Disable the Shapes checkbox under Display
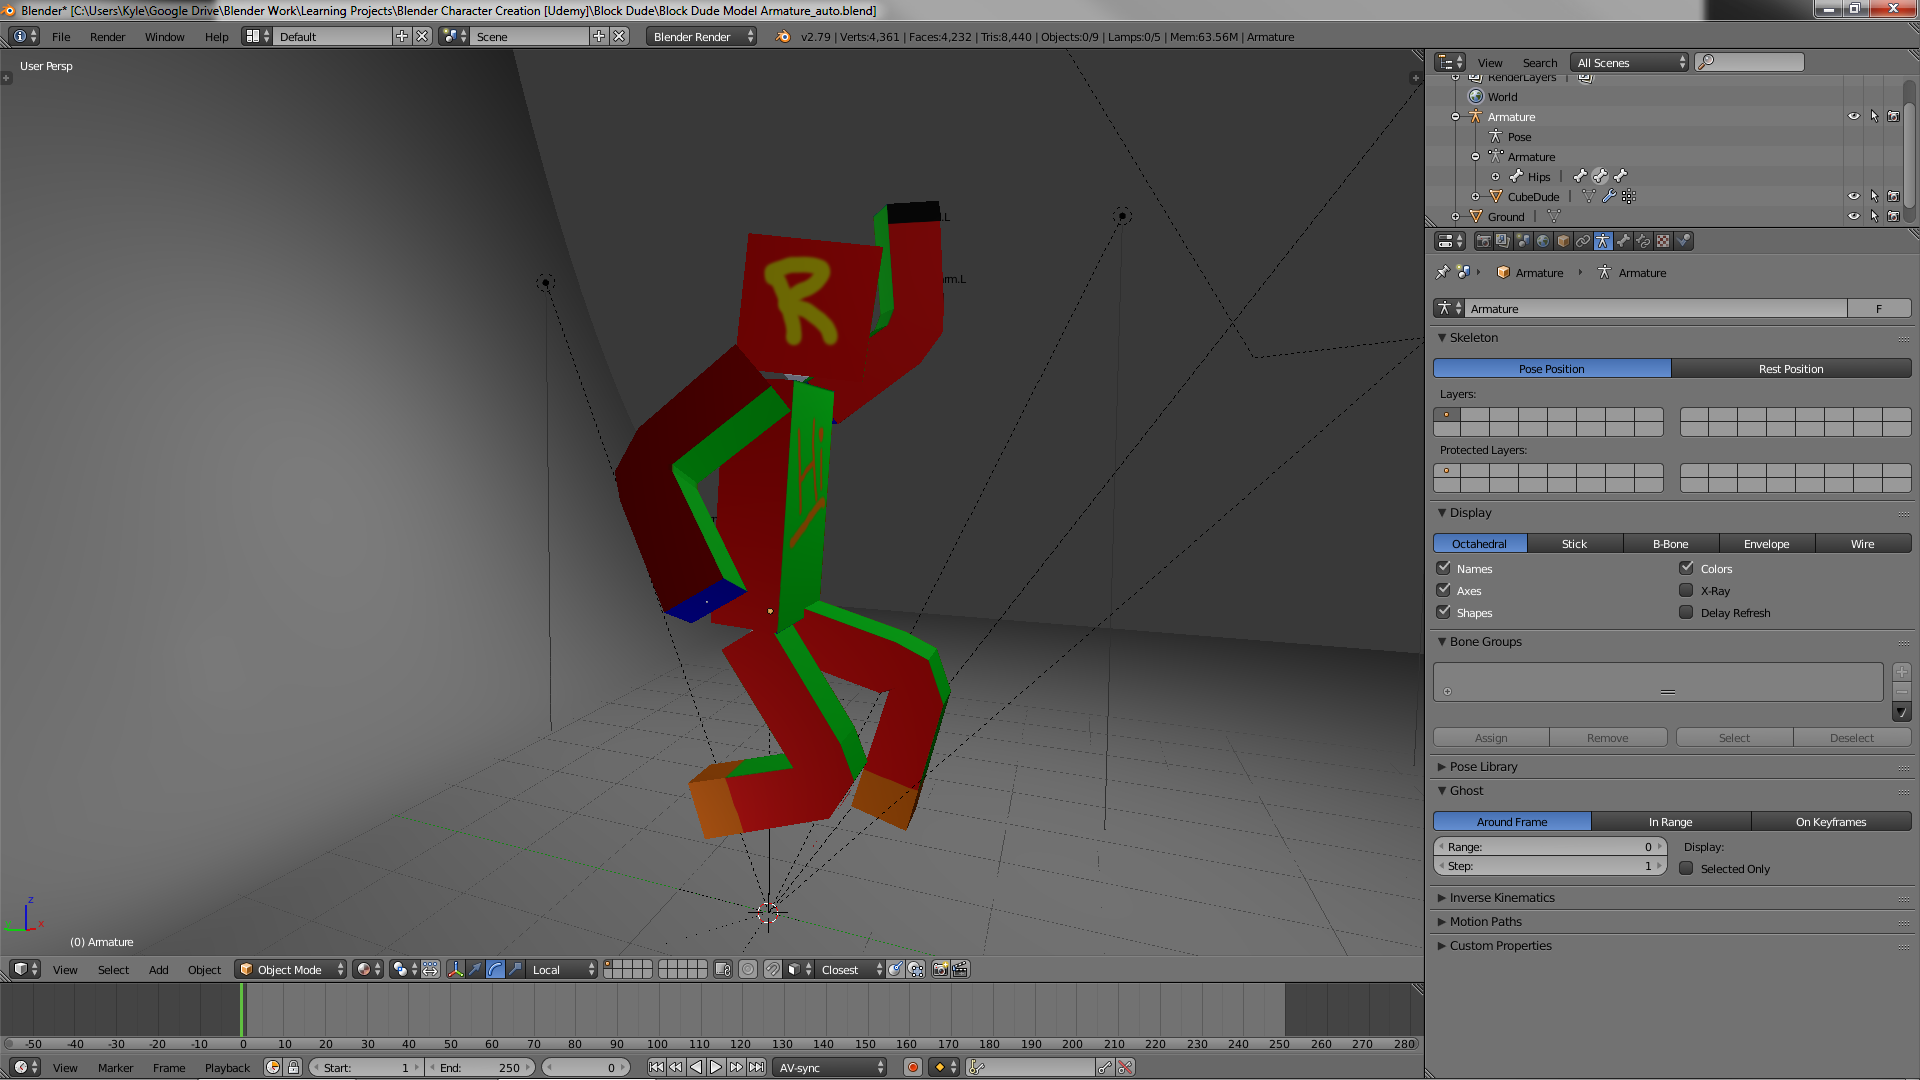The height and width of the screenshot is (1080, 1920). pyautogui.click(x=1444, y=612)
